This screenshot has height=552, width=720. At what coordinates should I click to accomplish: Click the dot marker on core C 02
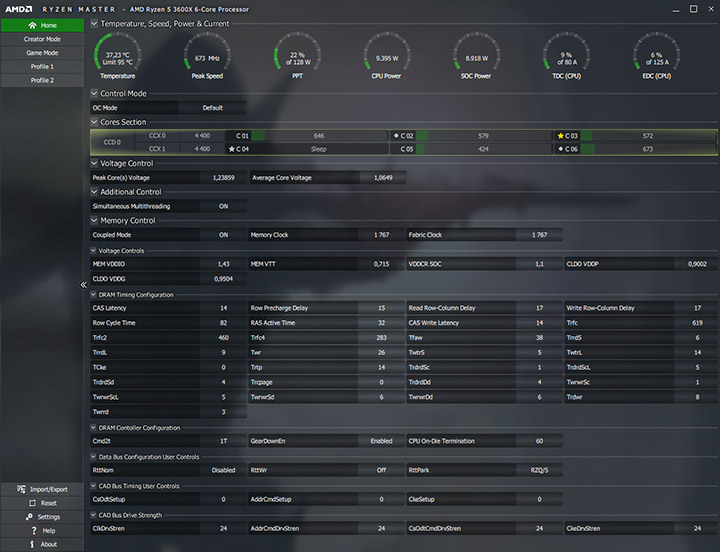point(396,136)
